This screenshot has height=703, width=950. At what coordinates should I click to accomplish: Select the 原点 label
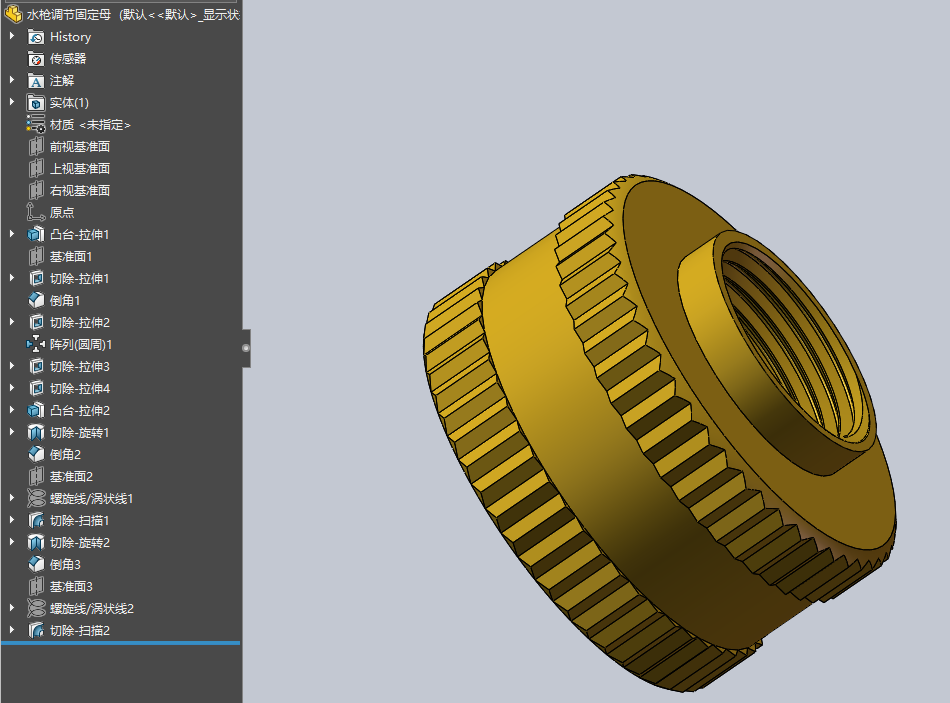click(62, 213)
